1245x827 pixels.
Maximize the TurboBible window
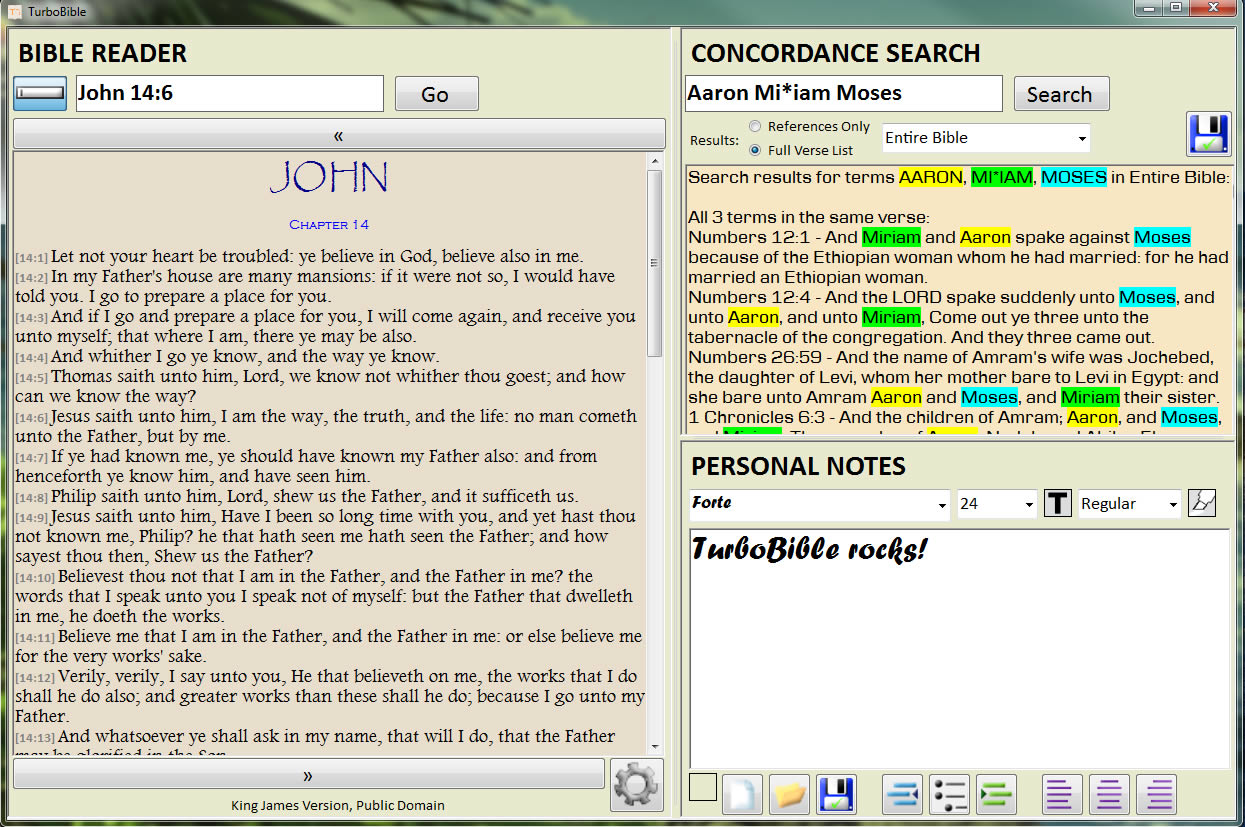[x=1176, y=8]
